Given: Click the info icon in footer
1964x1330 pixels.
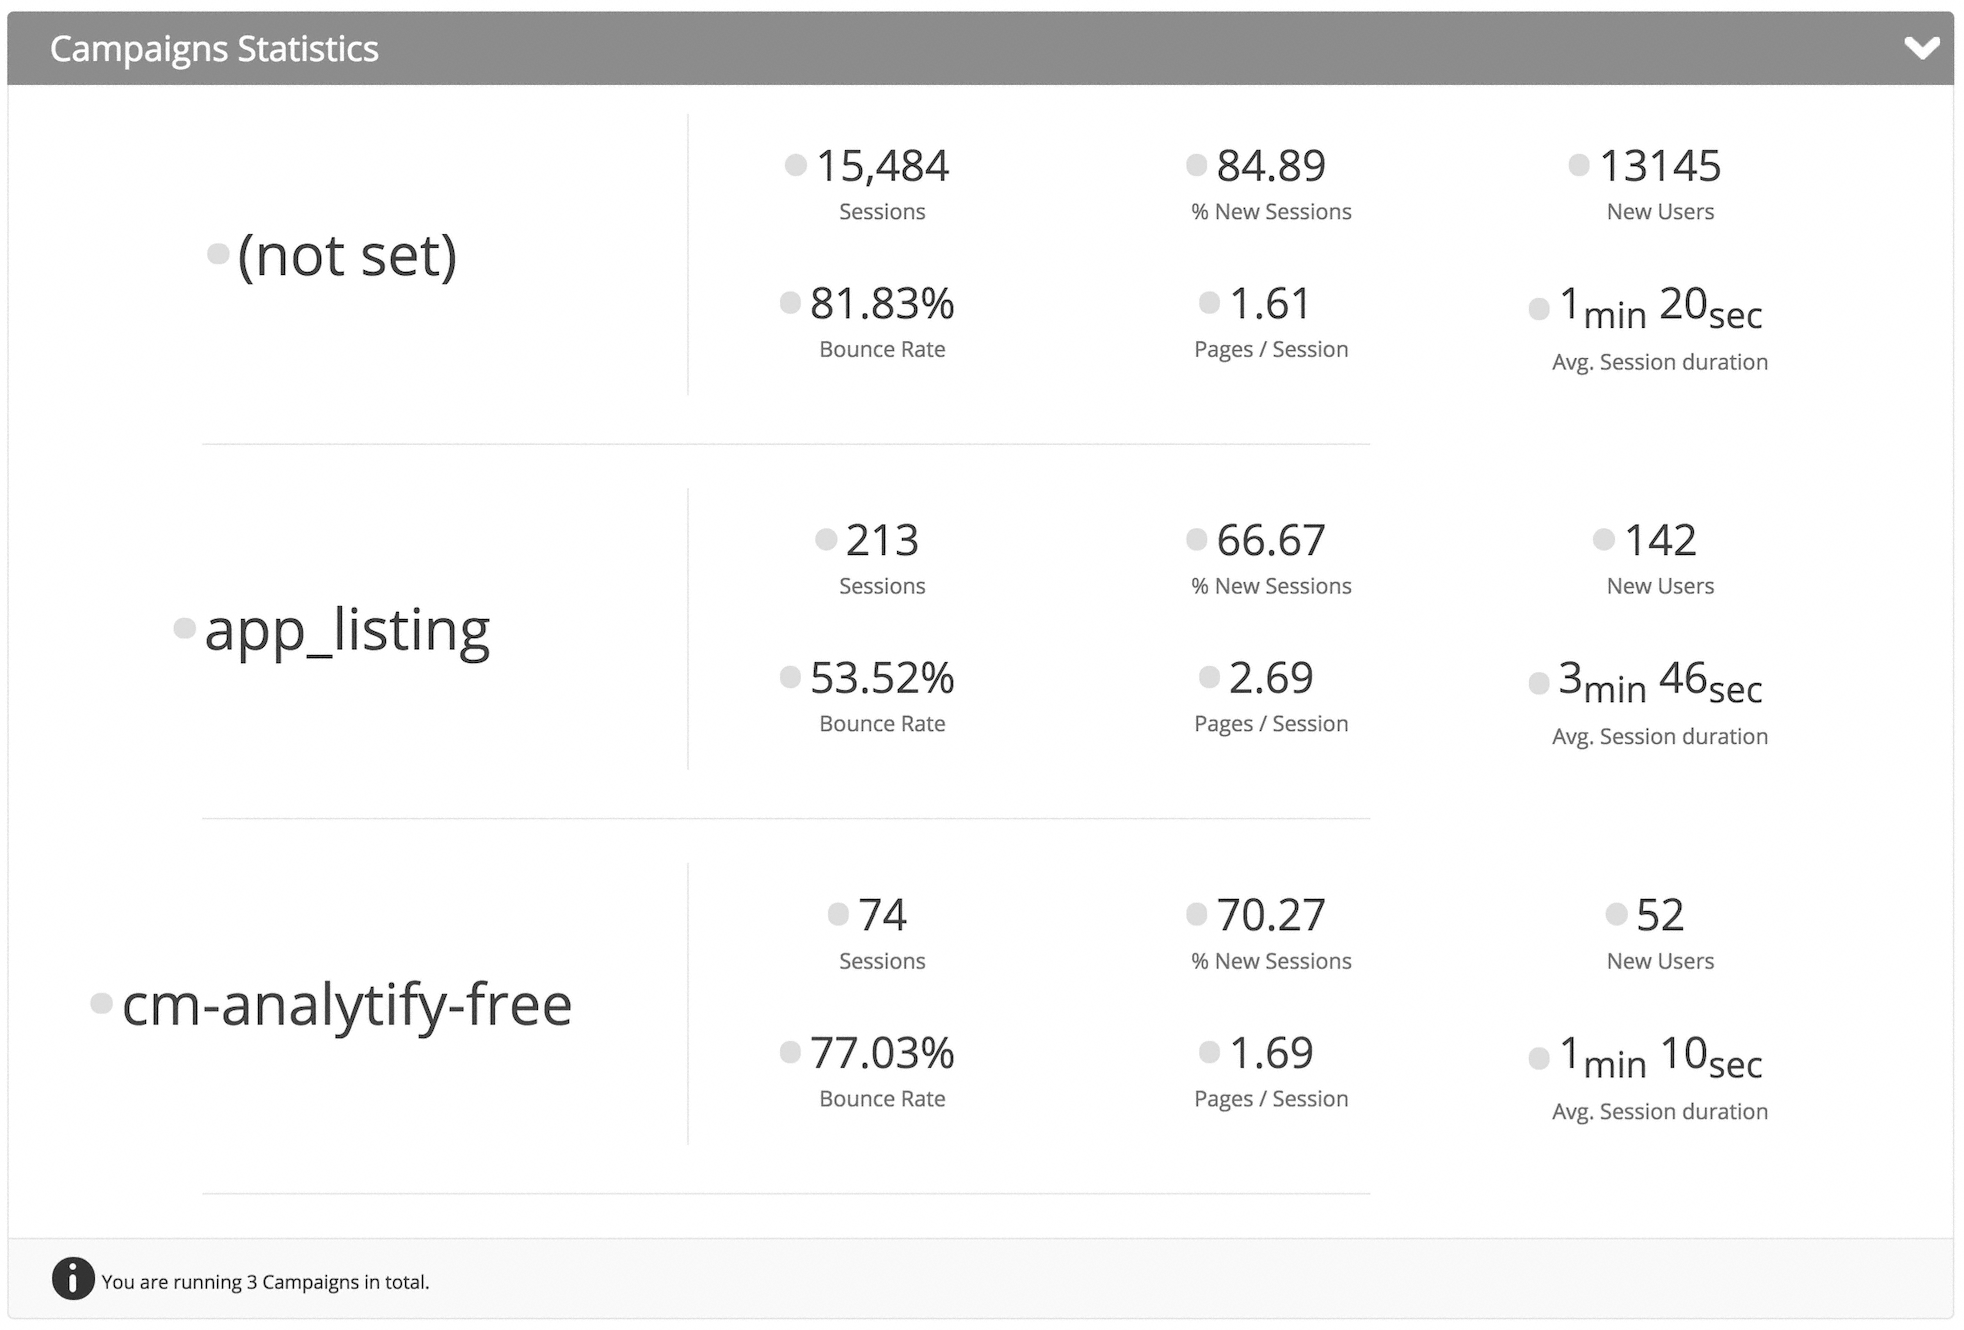Looking at the screenshot, I should coord(73,1279).
